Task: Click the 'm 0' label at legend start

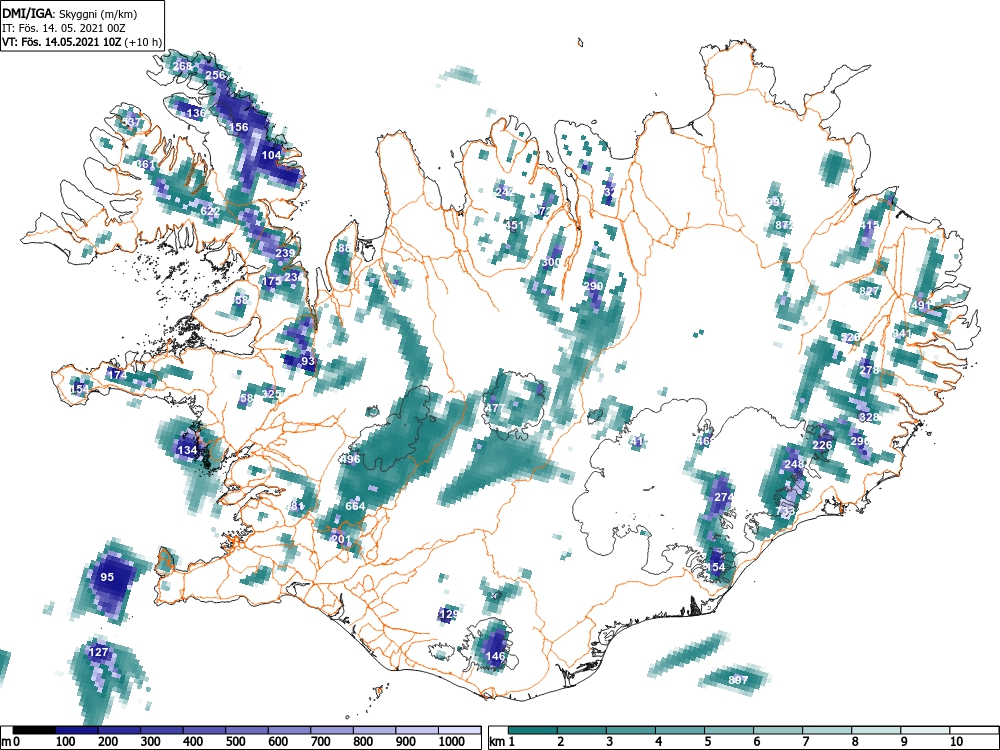Action: [11, 742]
